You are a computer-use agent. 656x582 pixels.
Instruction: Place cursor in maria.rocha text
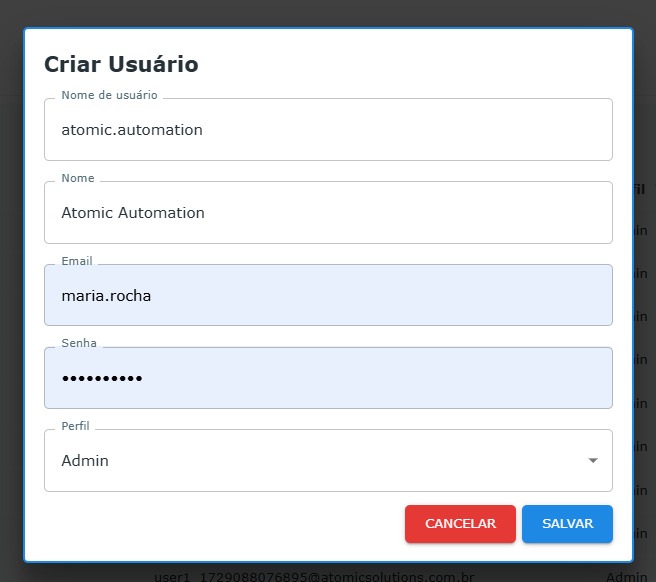106,296
